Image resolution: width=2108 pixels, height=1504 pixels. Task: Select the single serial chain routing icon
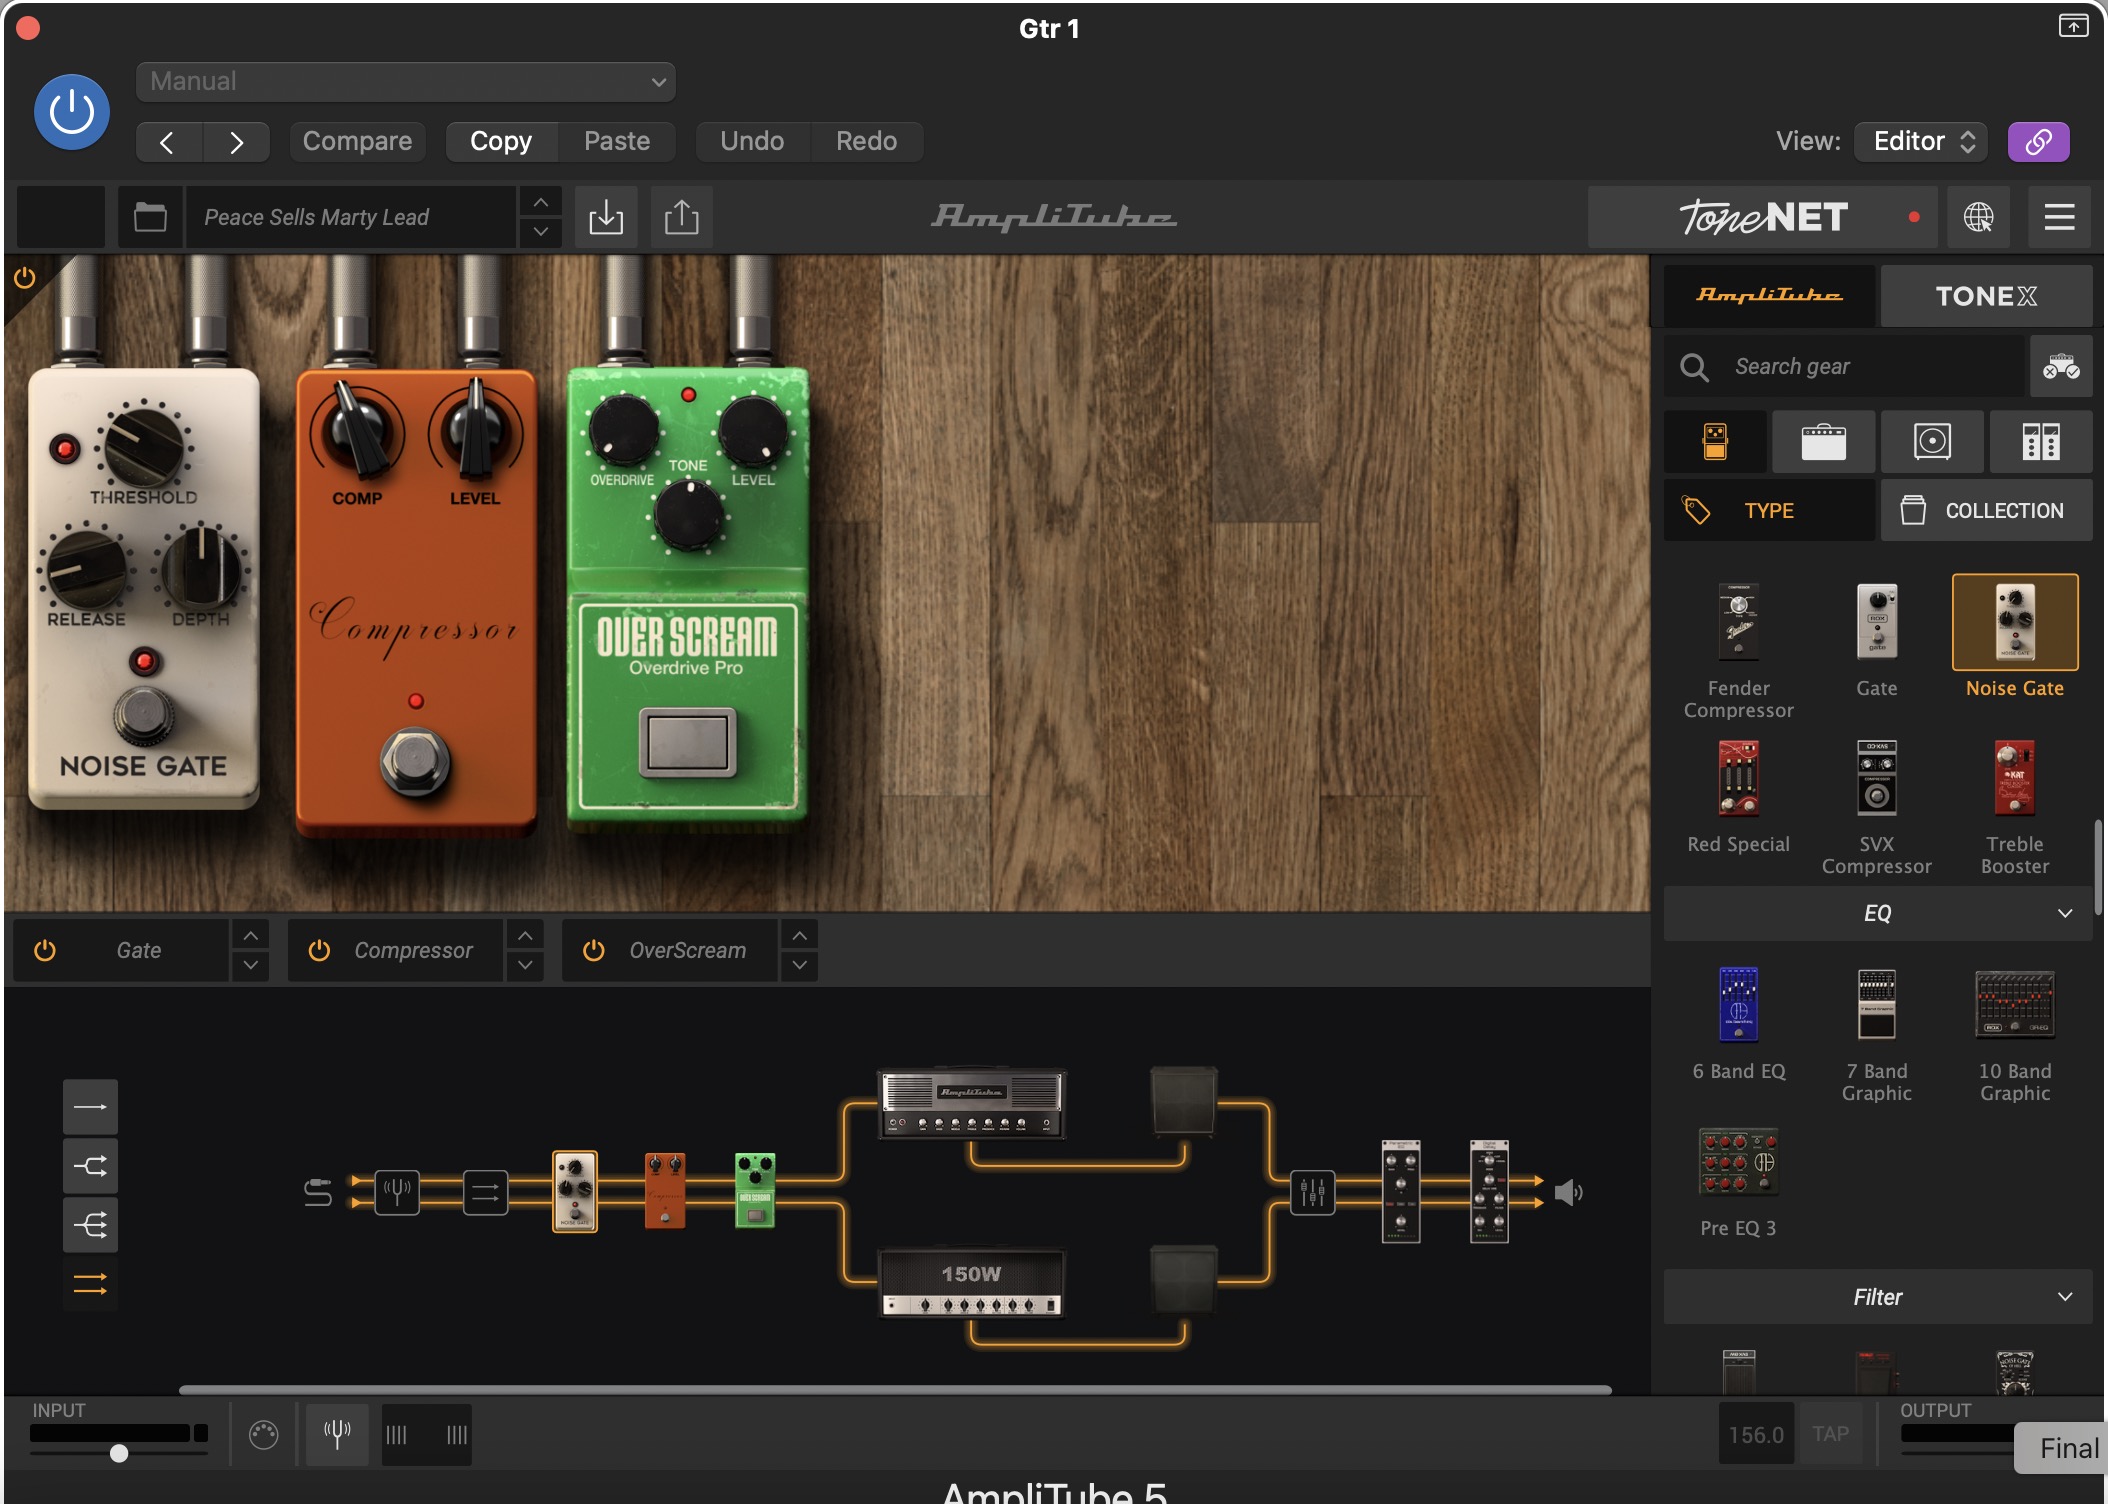[x=90, y=1106]
